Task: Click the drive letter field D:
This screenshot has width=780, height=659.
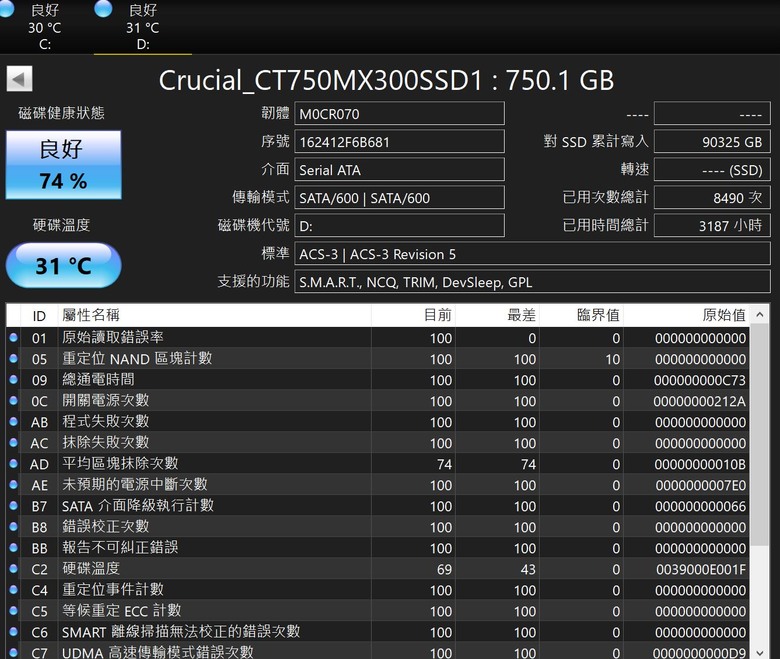Action: pyautogui.click(x=399, y=226)
